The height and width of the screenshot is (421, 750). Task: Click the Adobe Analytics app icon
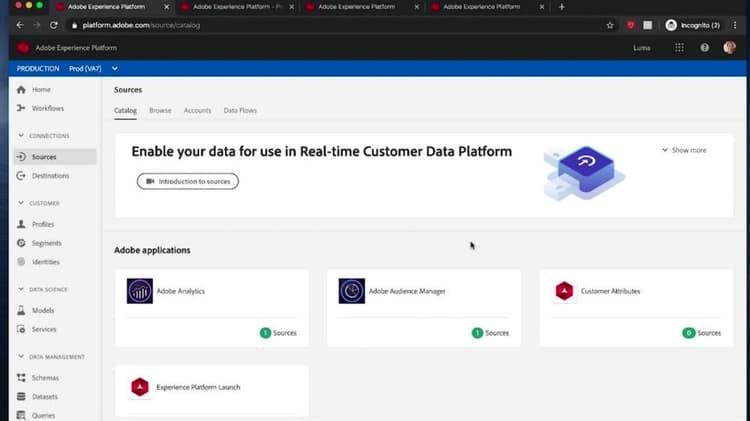coord(139,291)
